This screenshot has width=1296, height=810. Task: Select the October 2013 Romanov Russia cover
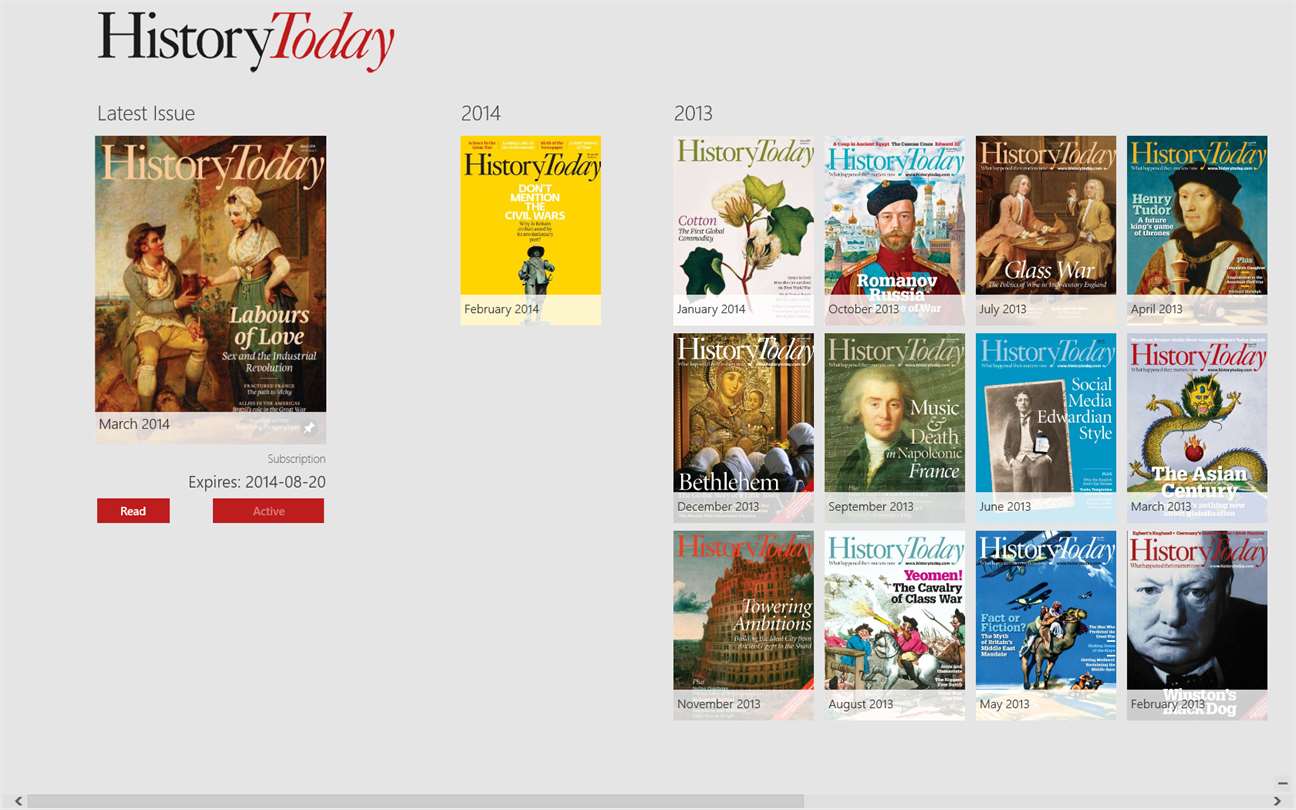pos(895,230)
